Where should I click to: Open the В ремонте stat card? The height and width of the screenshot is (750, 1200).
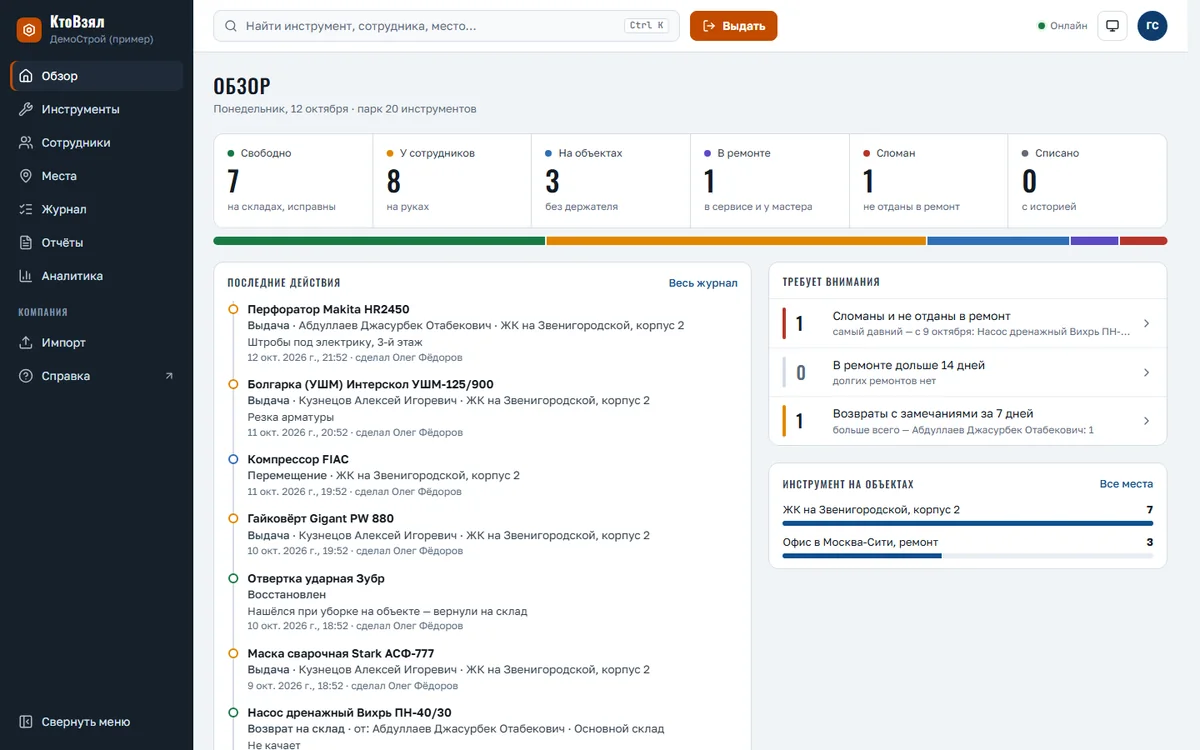click(770, 181)
